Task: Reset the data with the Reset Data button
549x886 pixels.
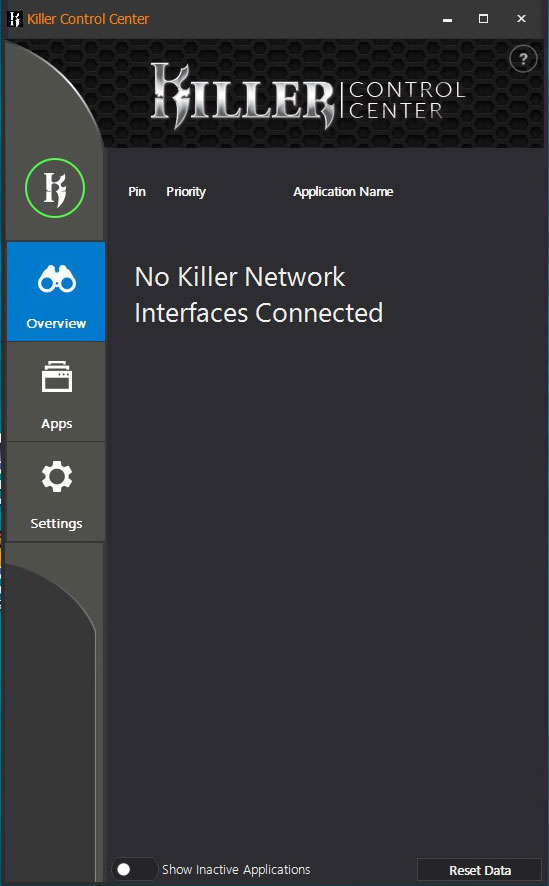Action: 480,870
